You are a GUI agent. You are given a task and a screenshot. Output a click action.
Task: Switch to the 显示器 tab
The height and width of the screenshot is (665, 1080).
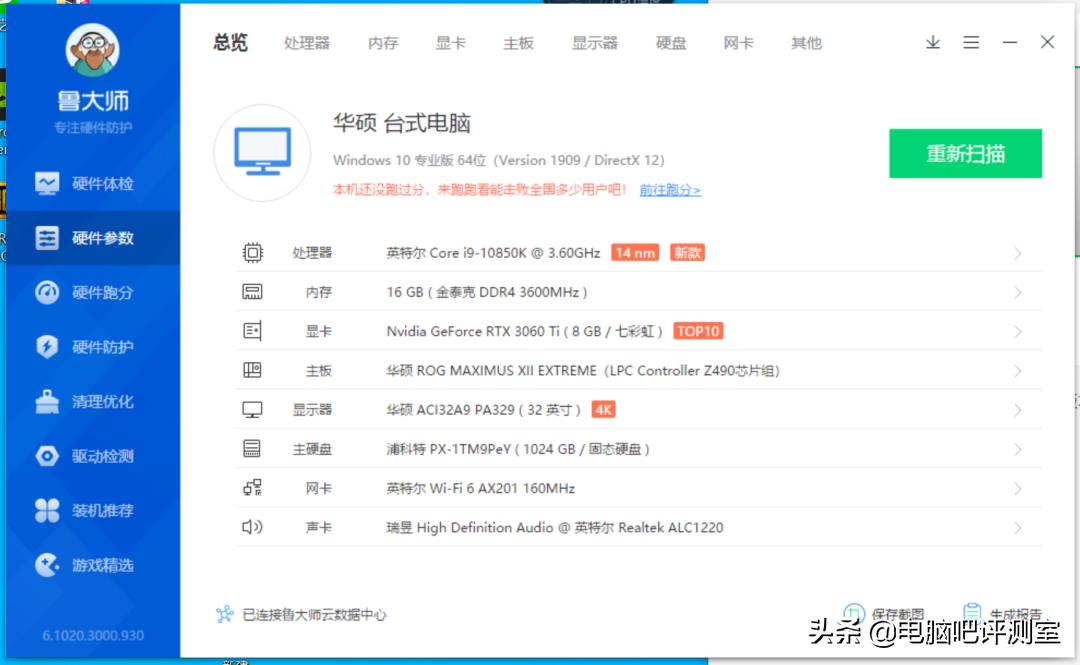pos(594,43)
